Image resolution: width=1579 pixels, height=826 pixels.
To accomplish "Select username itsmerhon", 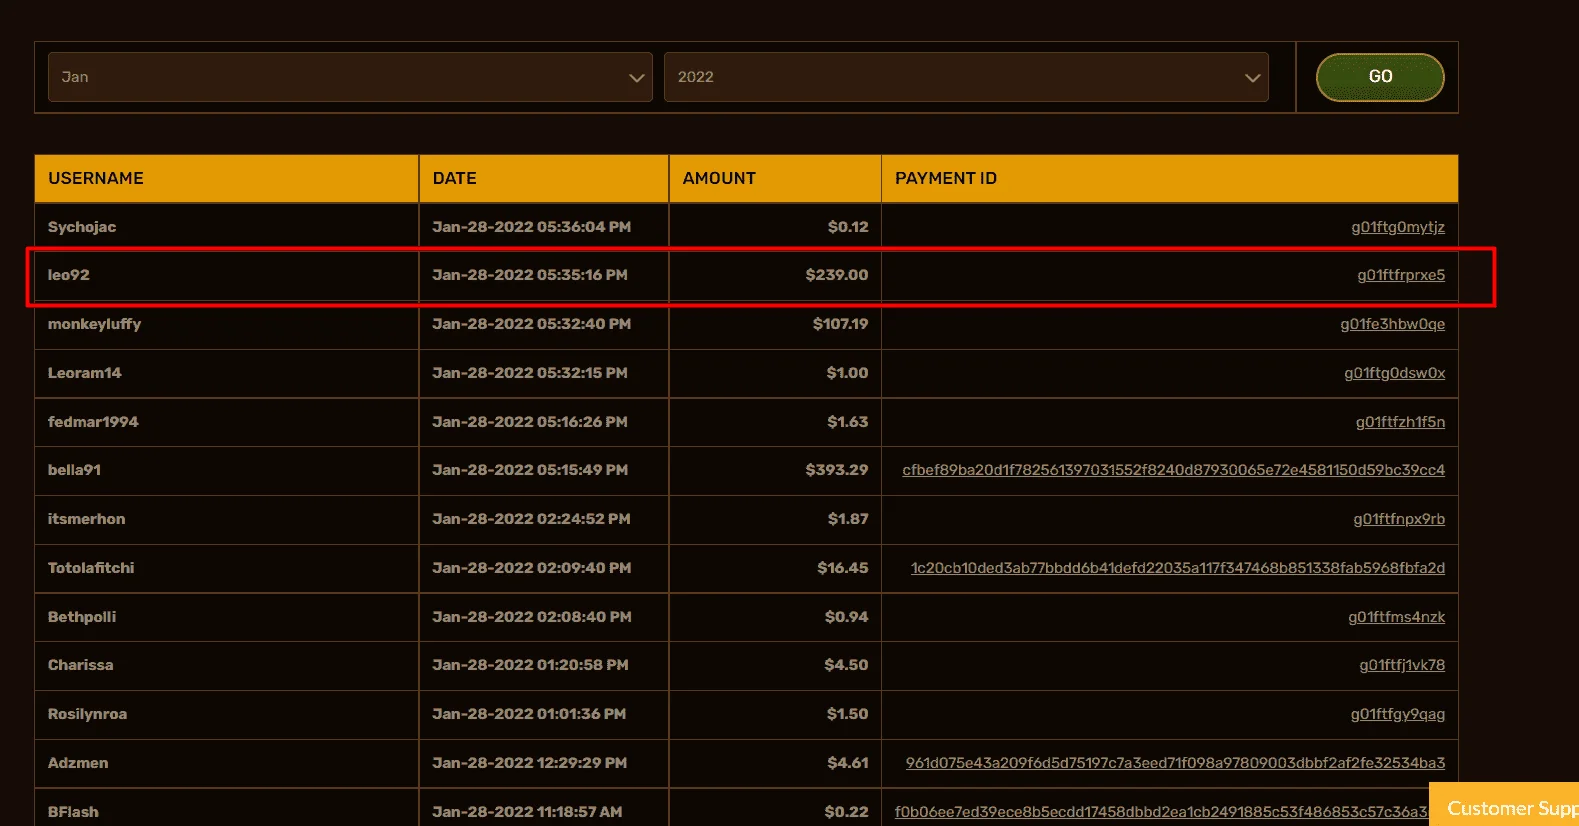I will point(86,519).
